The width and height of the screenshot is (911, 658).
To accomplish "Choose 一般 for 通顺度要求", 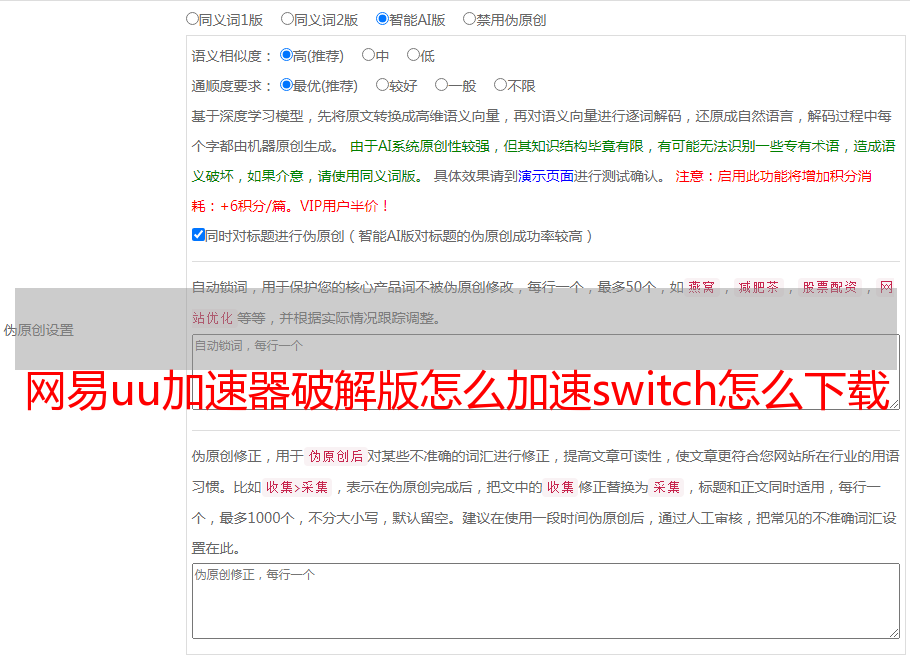I will coord(441,85).
